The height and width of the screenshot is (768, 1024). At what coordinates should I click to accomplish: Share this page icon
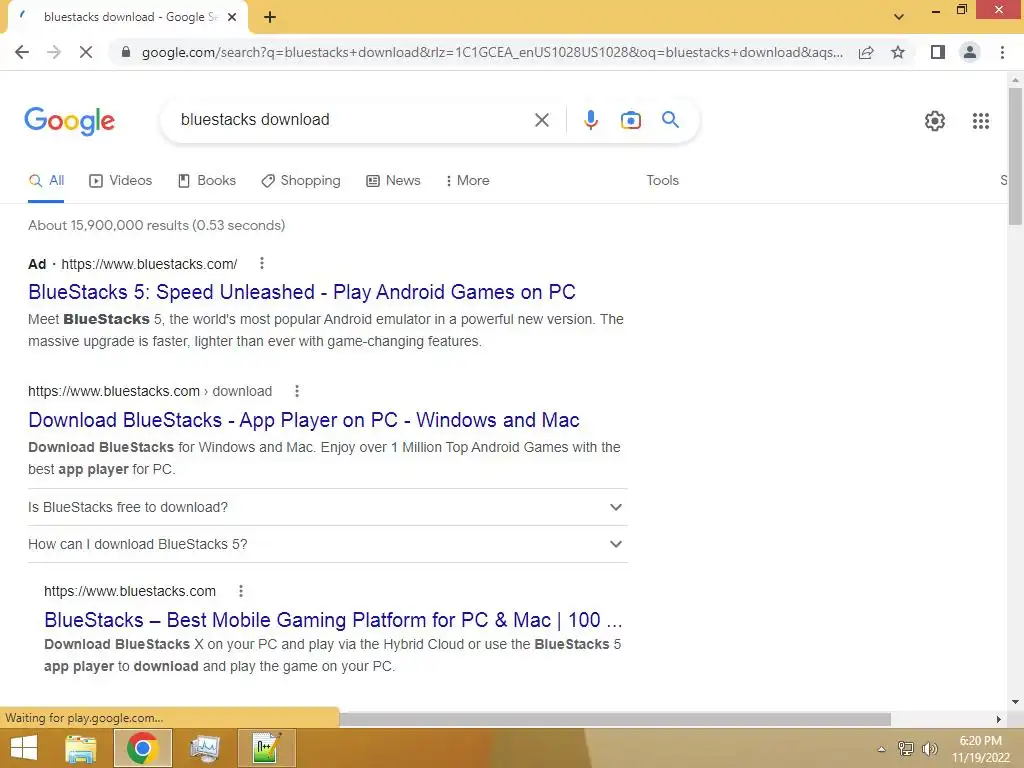866,52
